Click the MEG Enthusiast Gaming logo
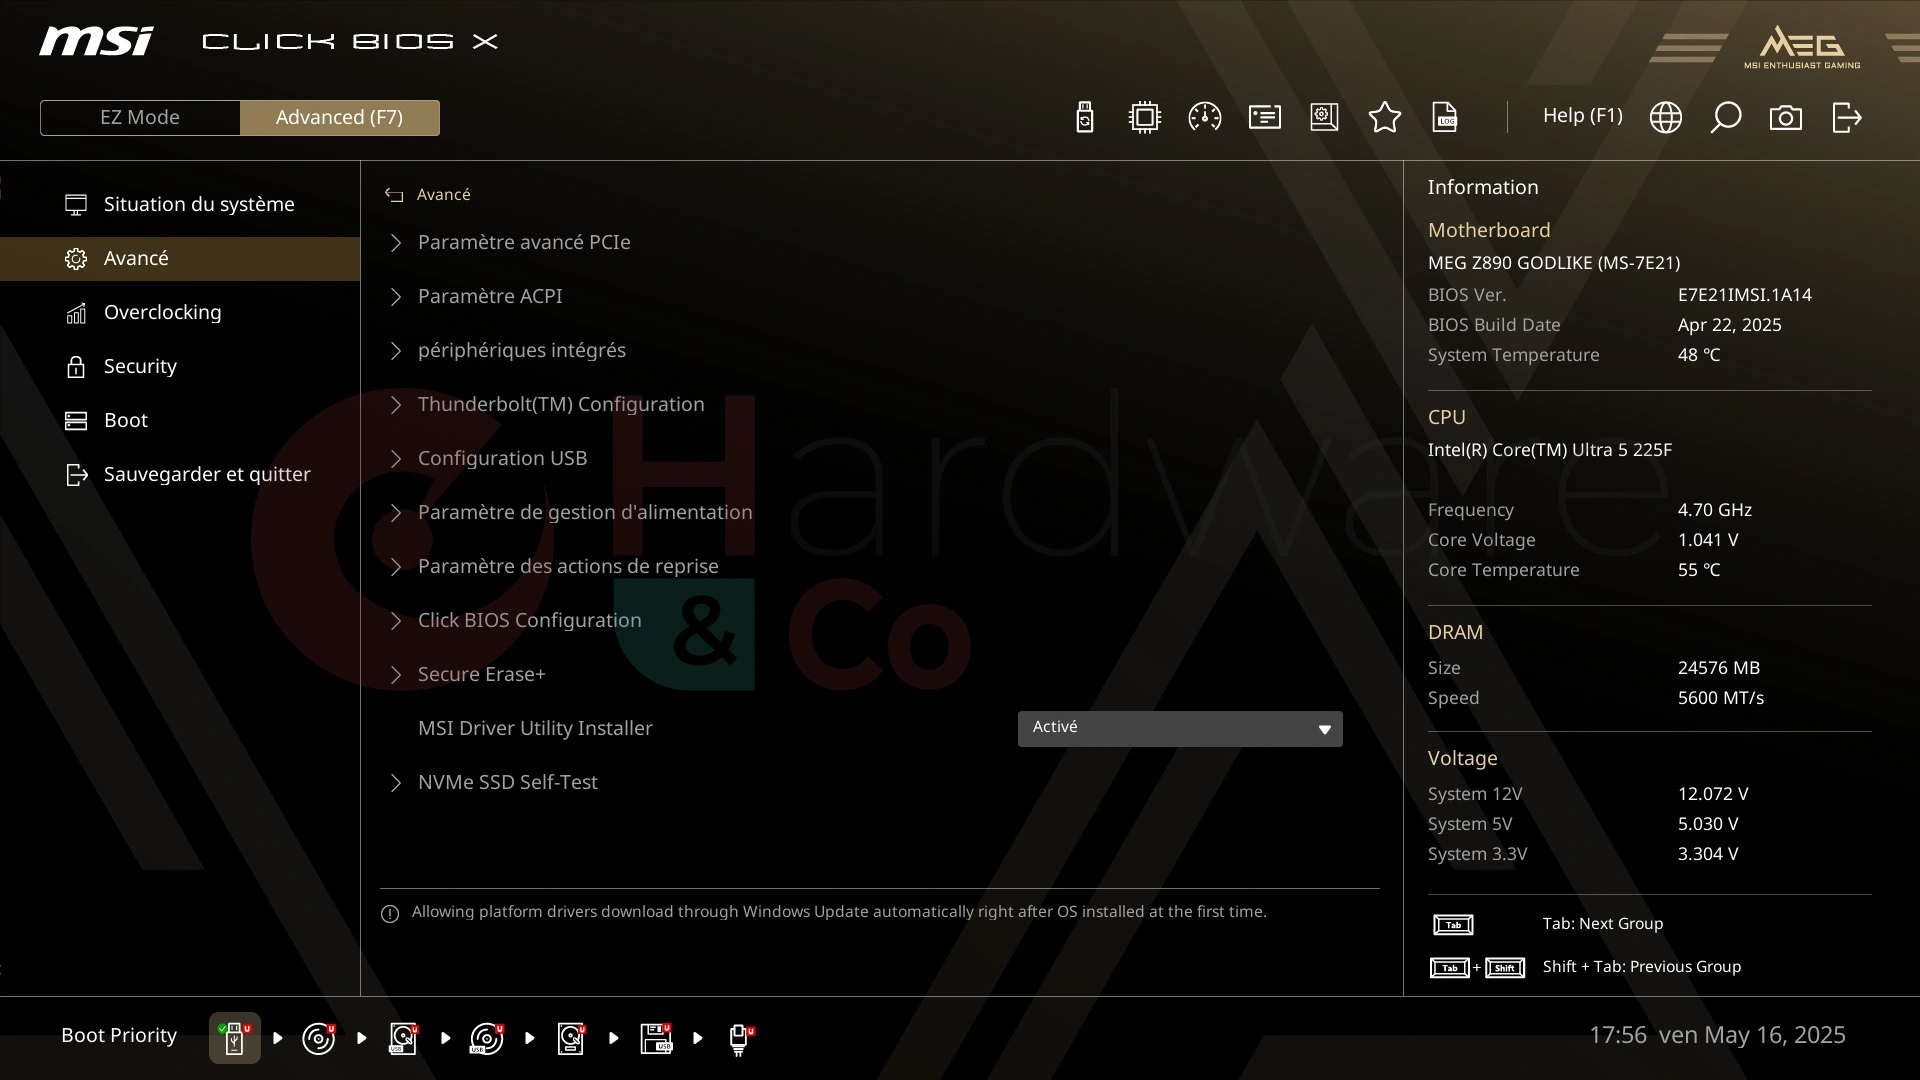 click(x=1802, y=47)
